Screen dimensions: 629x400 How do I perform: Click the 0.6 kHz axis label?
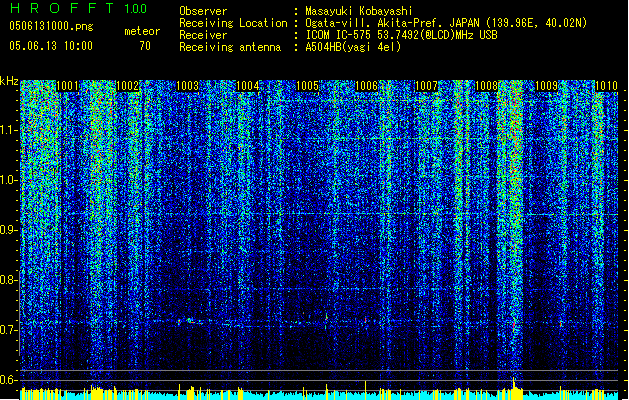click(8, 380)
